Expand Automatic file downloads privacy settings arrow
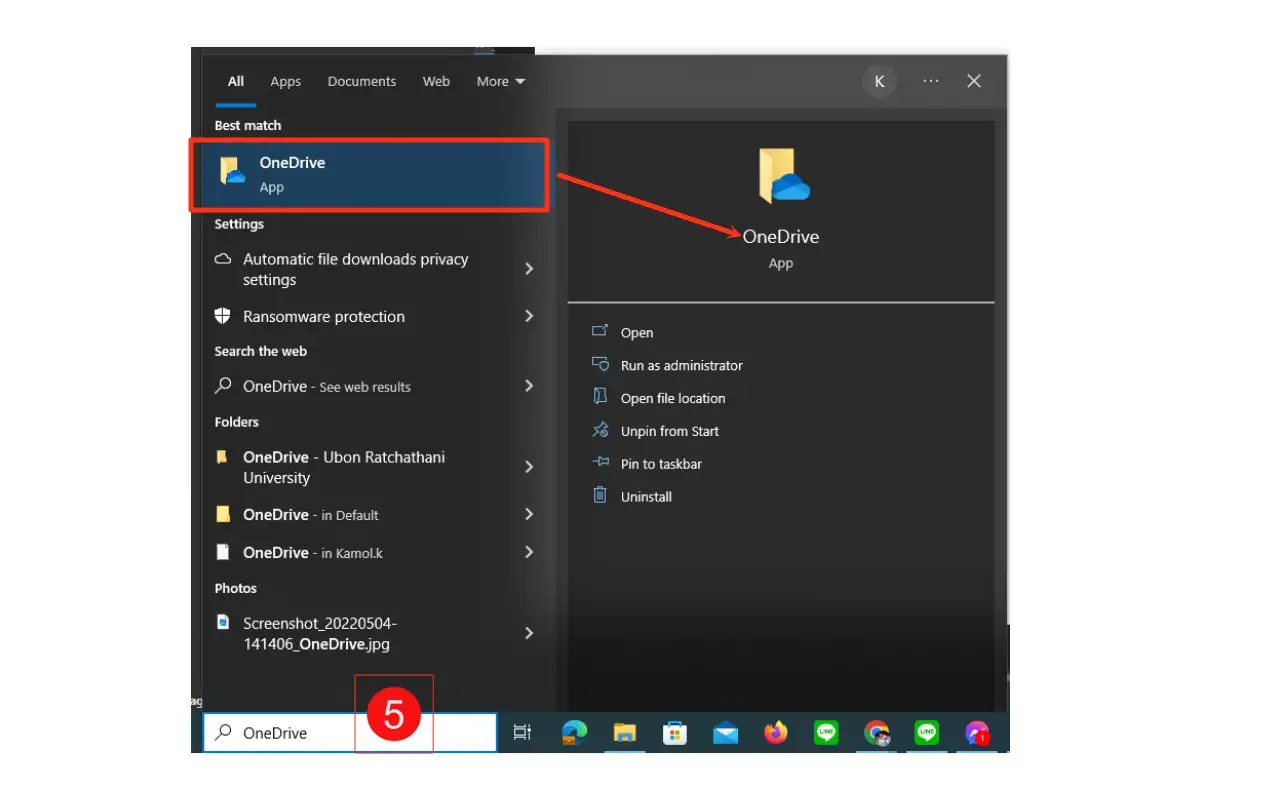The image size is (1280, 800). click(x=529, y=269)
